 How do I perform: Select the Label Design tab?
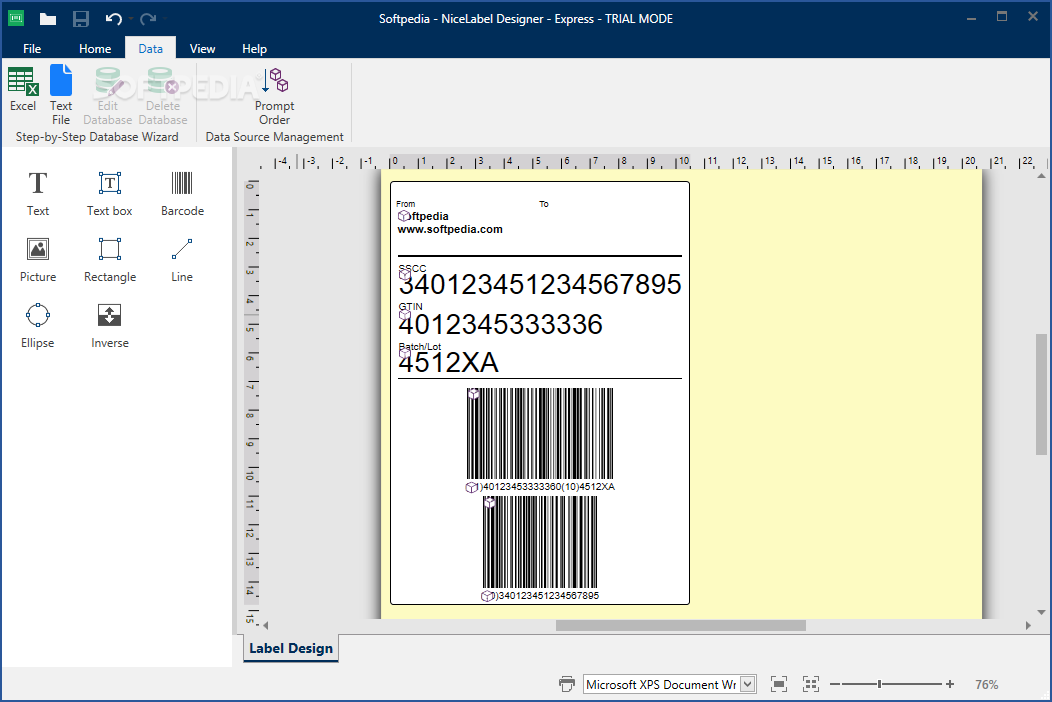(291, 648)
